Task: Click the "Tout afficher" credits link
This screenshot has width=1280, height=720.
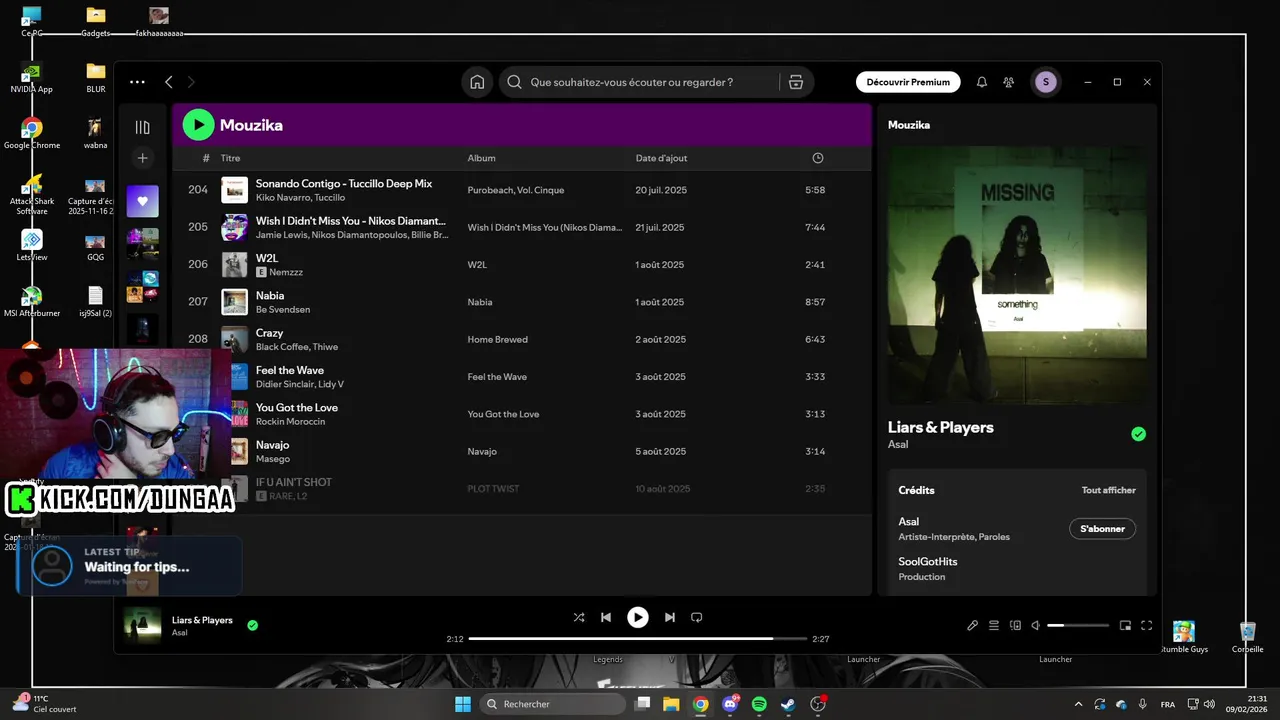Action: pos(1109,490)
